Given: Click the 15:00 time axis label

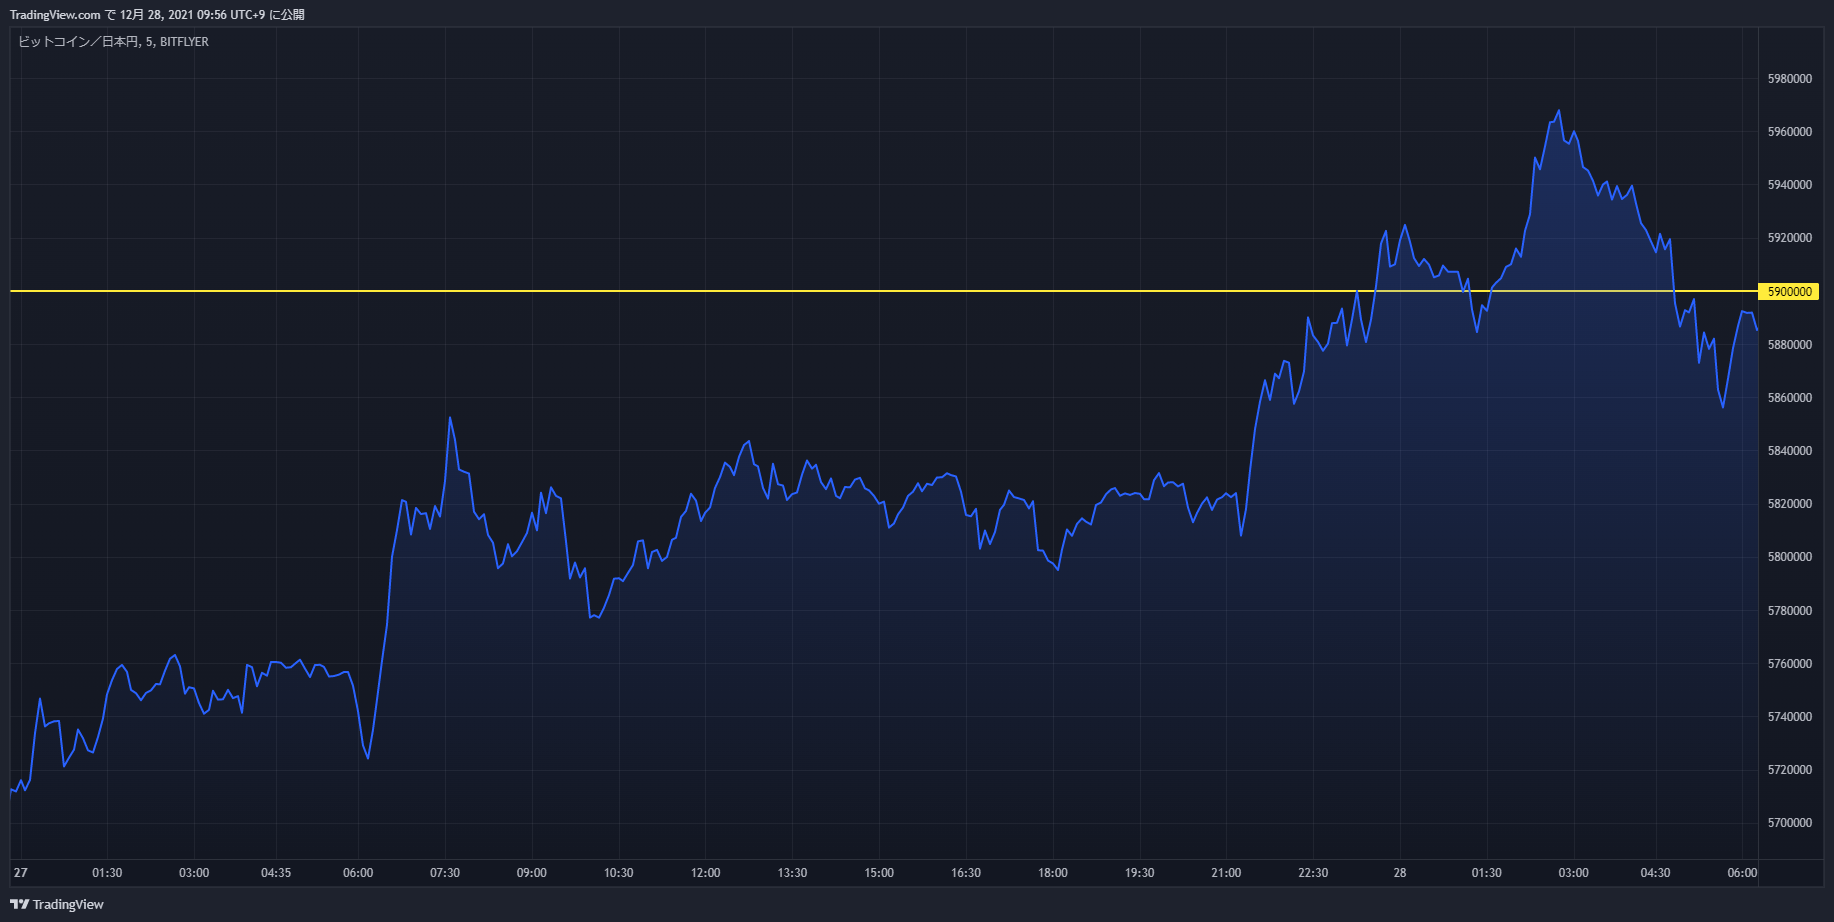Looking at the screenshot, I should [879, 873].
